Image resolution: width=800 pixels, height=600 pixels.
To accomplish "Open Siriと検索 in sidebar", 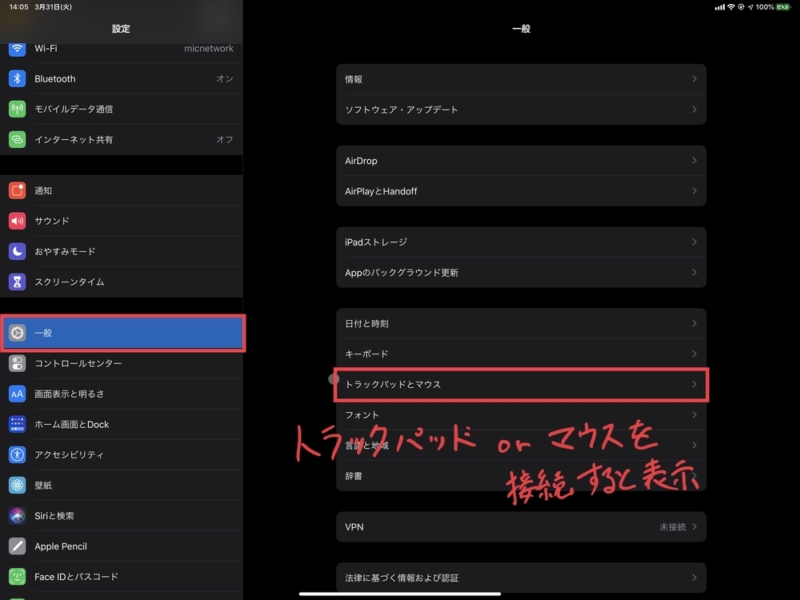I will [x=121, y=516].
